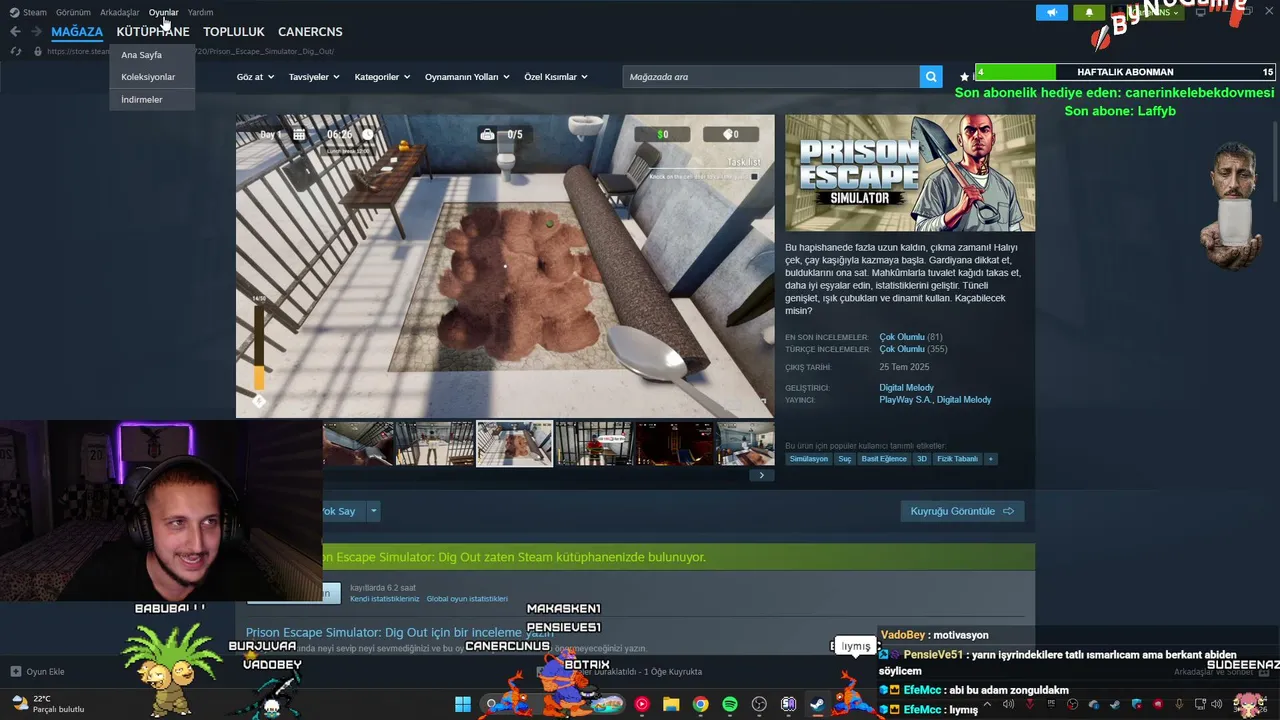Screen dimensions: 1280x720
Task: Open the notifications bell
Action: (1089, 12)
